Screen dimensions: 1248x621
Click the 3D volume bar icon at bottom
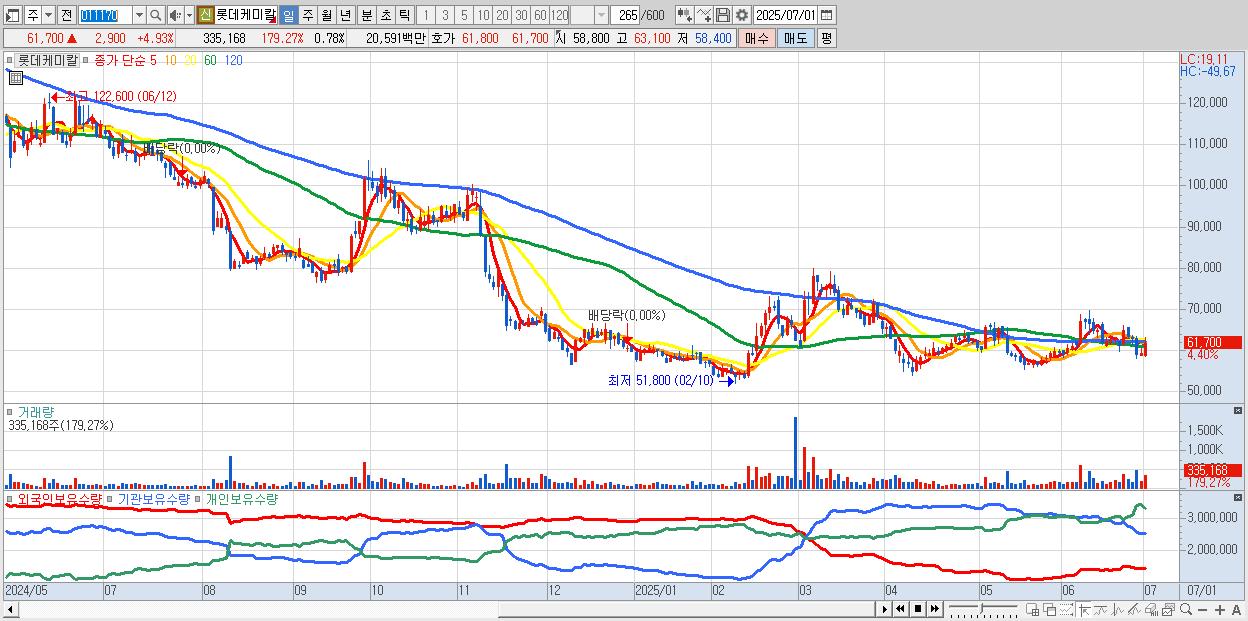pyautogui.click(x=1151, y=610)
